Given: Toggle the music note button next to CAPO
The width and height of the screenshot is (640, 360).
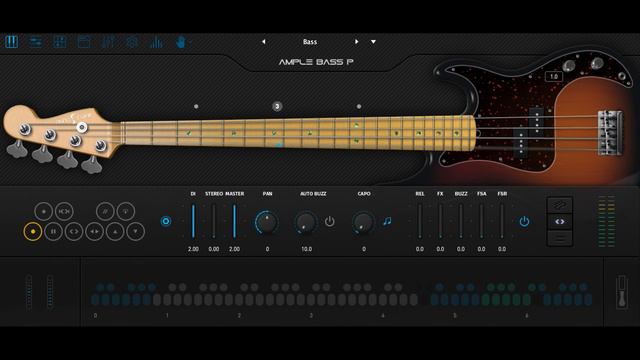Looking at the screenshot, I should pos(387,221).
